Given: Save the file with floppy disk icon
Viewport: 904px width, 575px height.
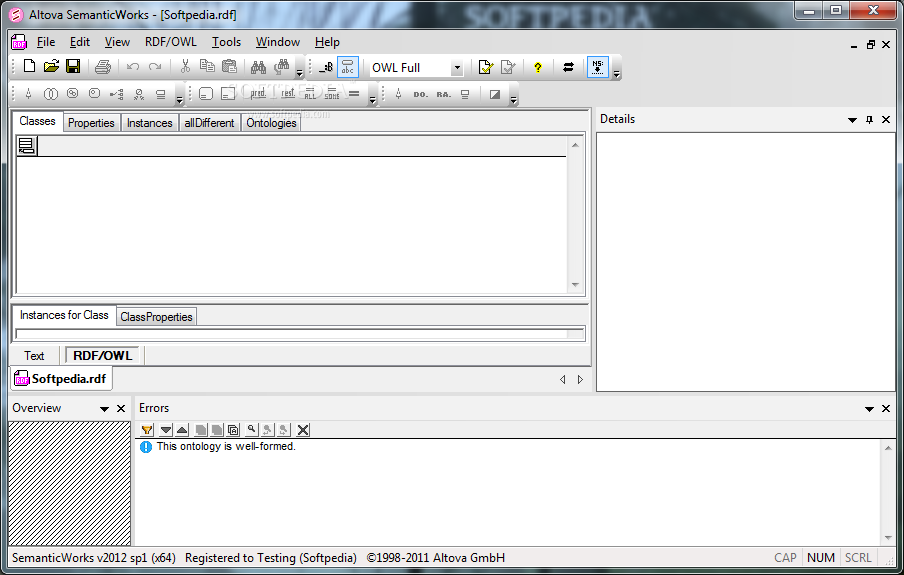Looking at the screenshot, I should [73, 66].
